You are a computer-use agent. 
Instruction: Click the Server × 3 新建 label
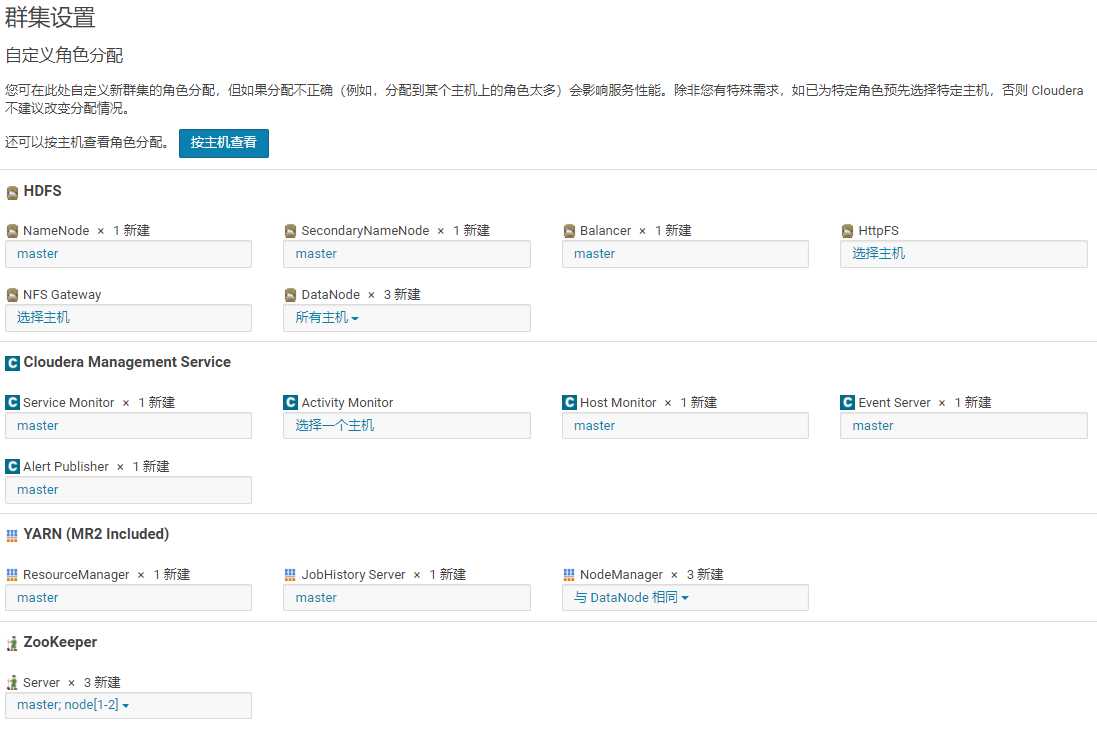coord(71,683)
